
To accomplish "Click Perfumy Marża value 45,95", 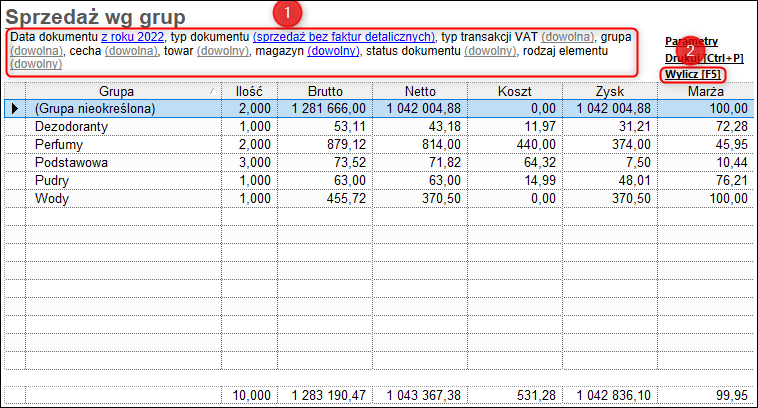I will [x=732, y=145].
